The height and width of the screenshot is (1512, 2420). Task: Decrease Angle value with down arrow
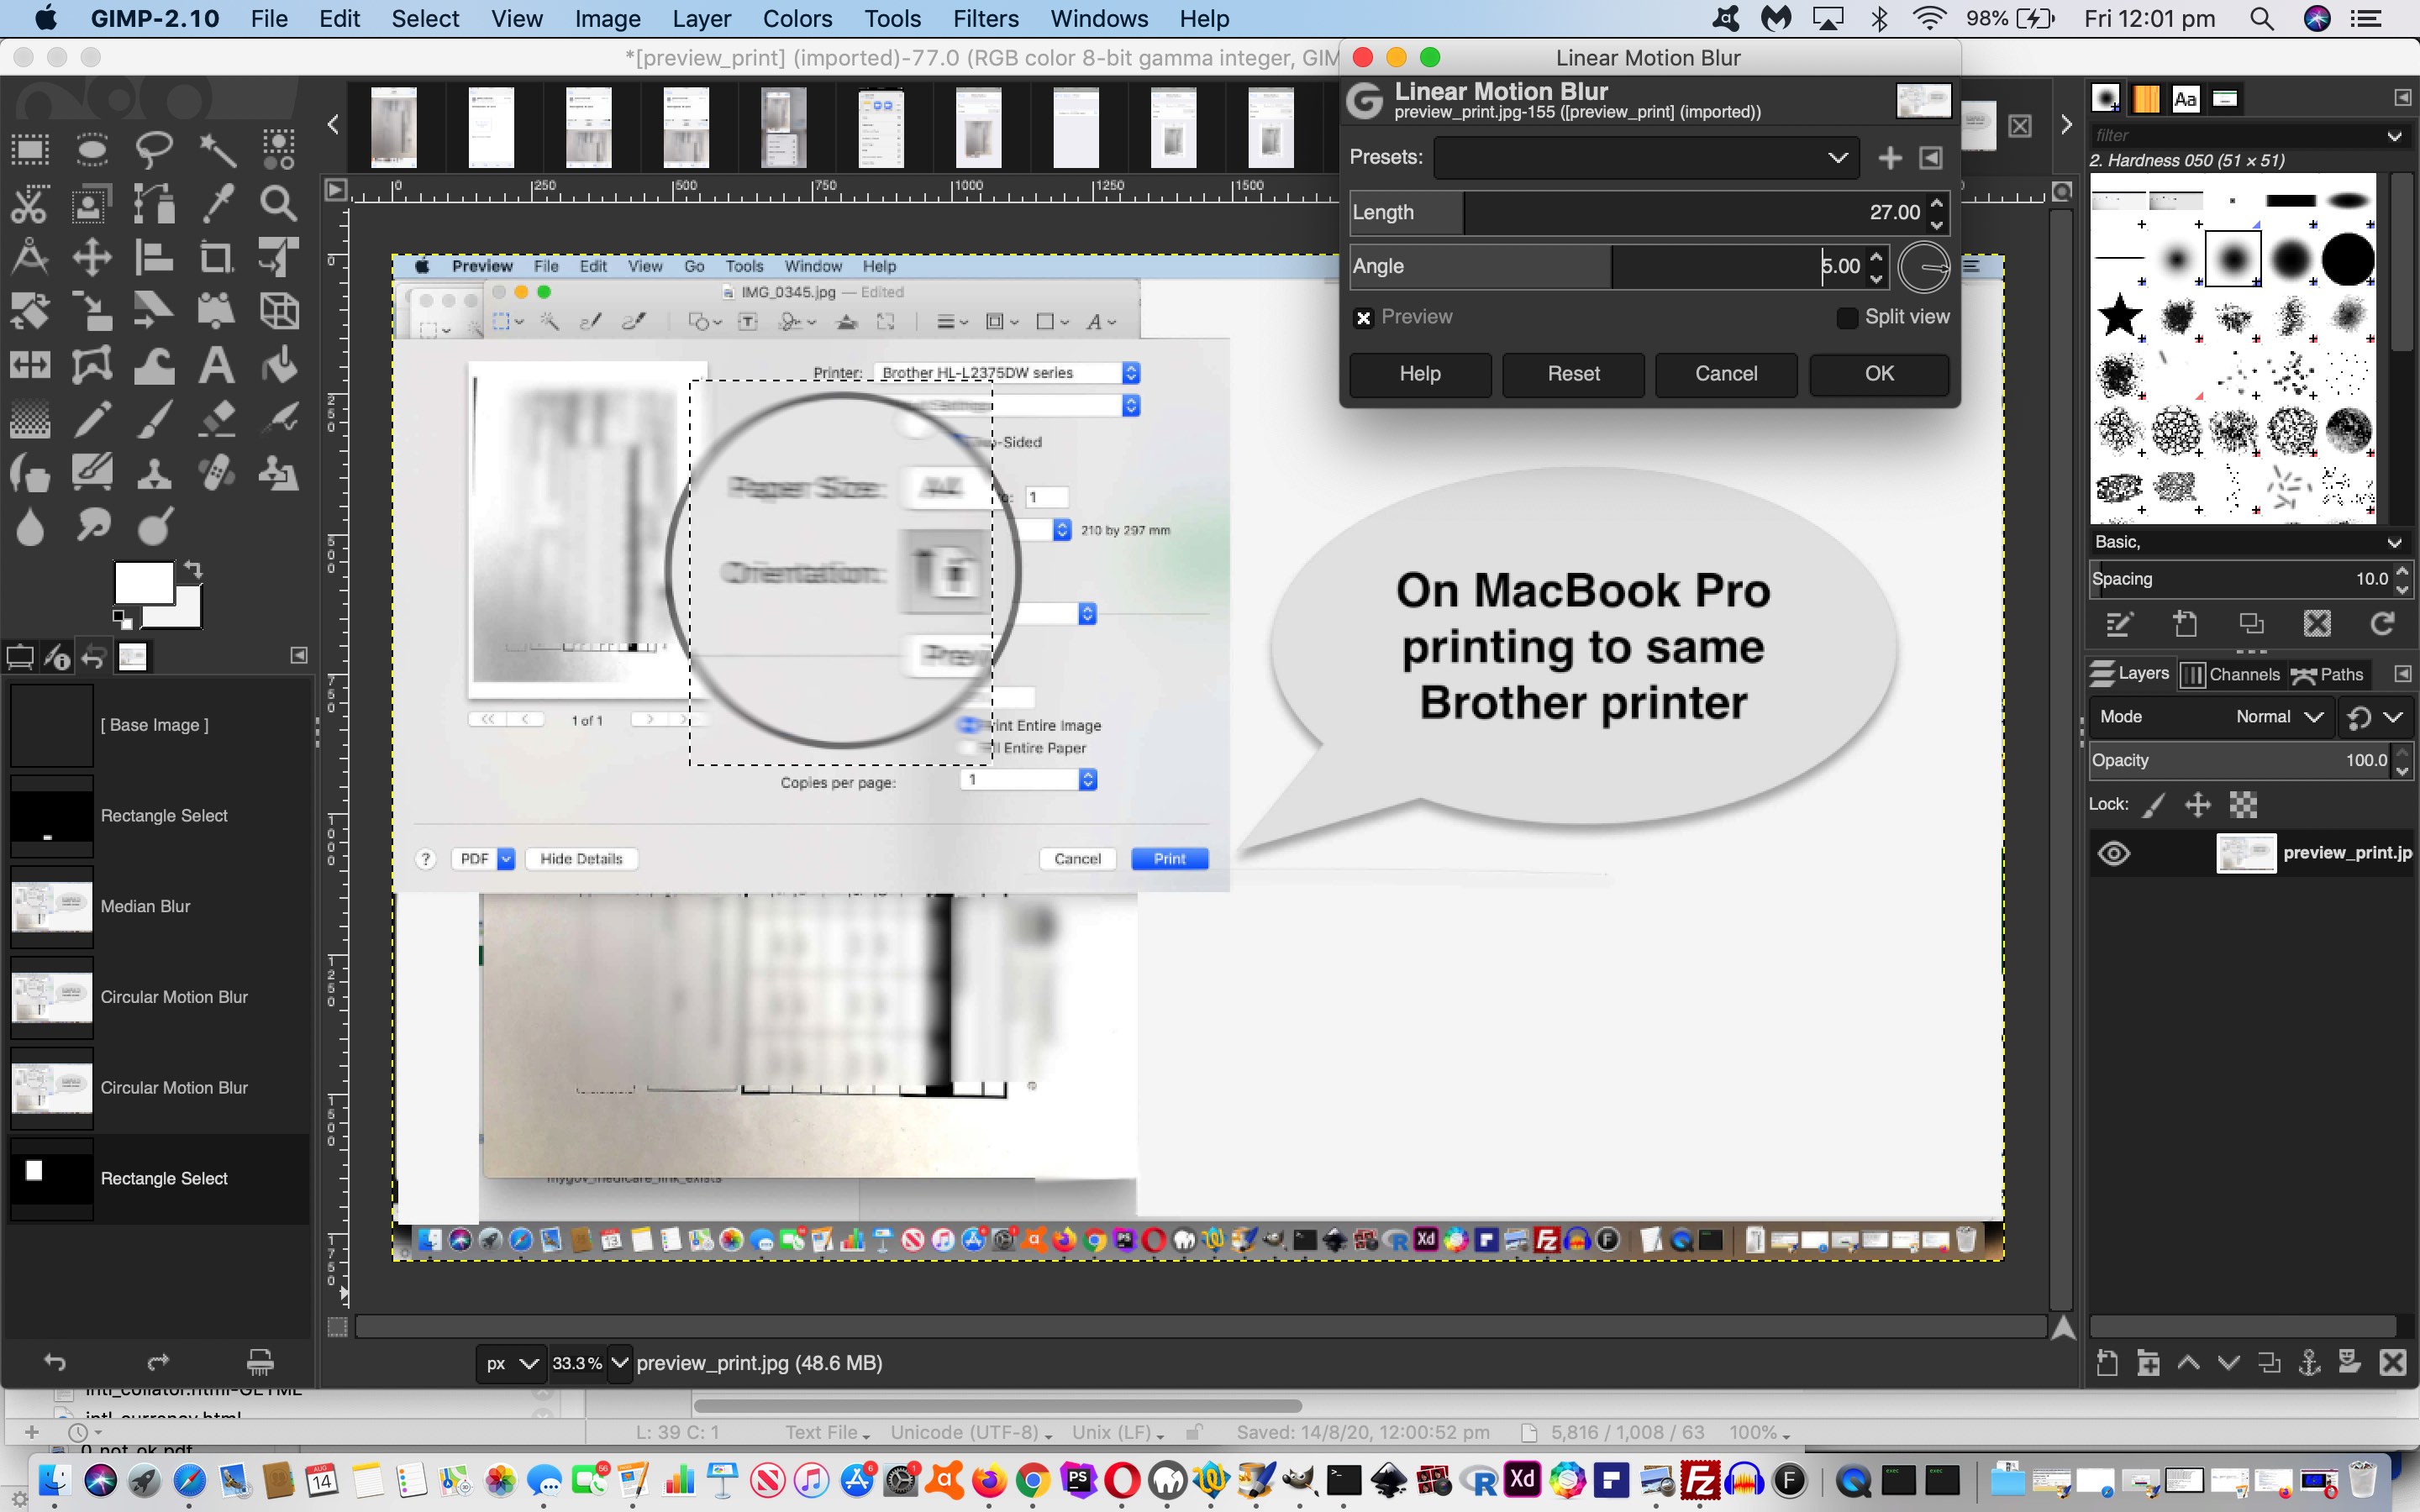coord(1877,277)
